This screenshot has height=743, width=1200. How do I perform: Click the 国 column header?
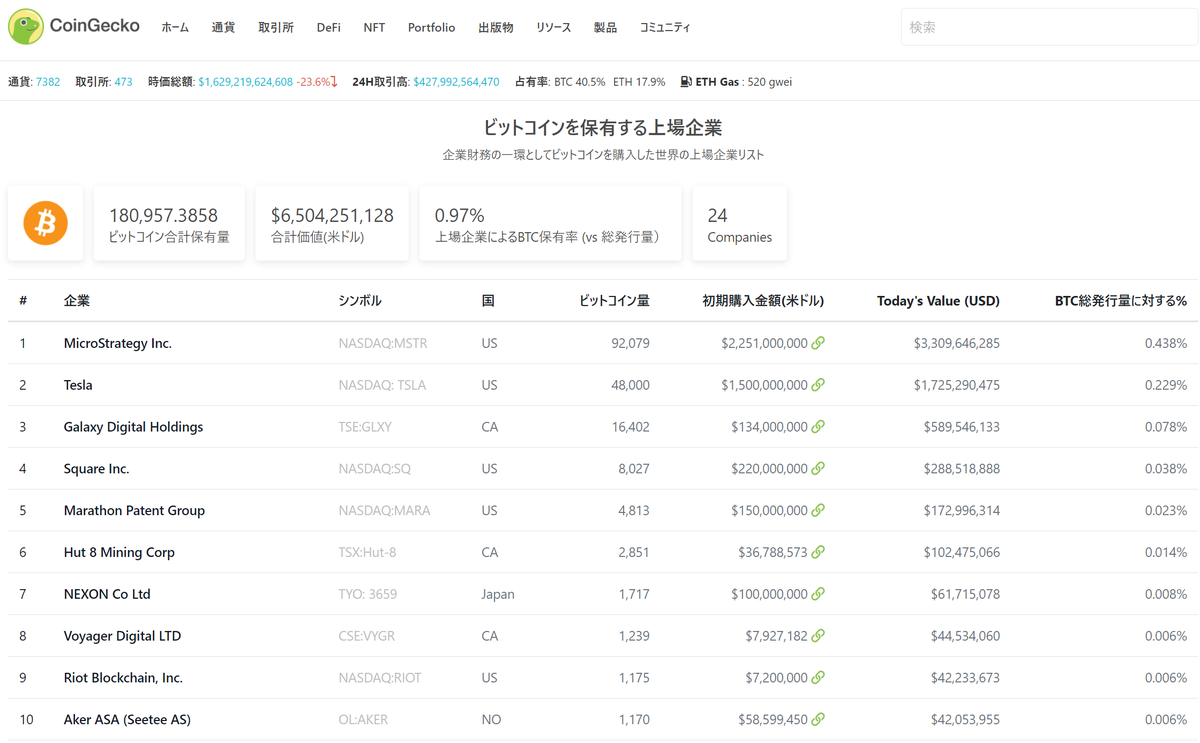pyautogui.click(x=488, y=301)
